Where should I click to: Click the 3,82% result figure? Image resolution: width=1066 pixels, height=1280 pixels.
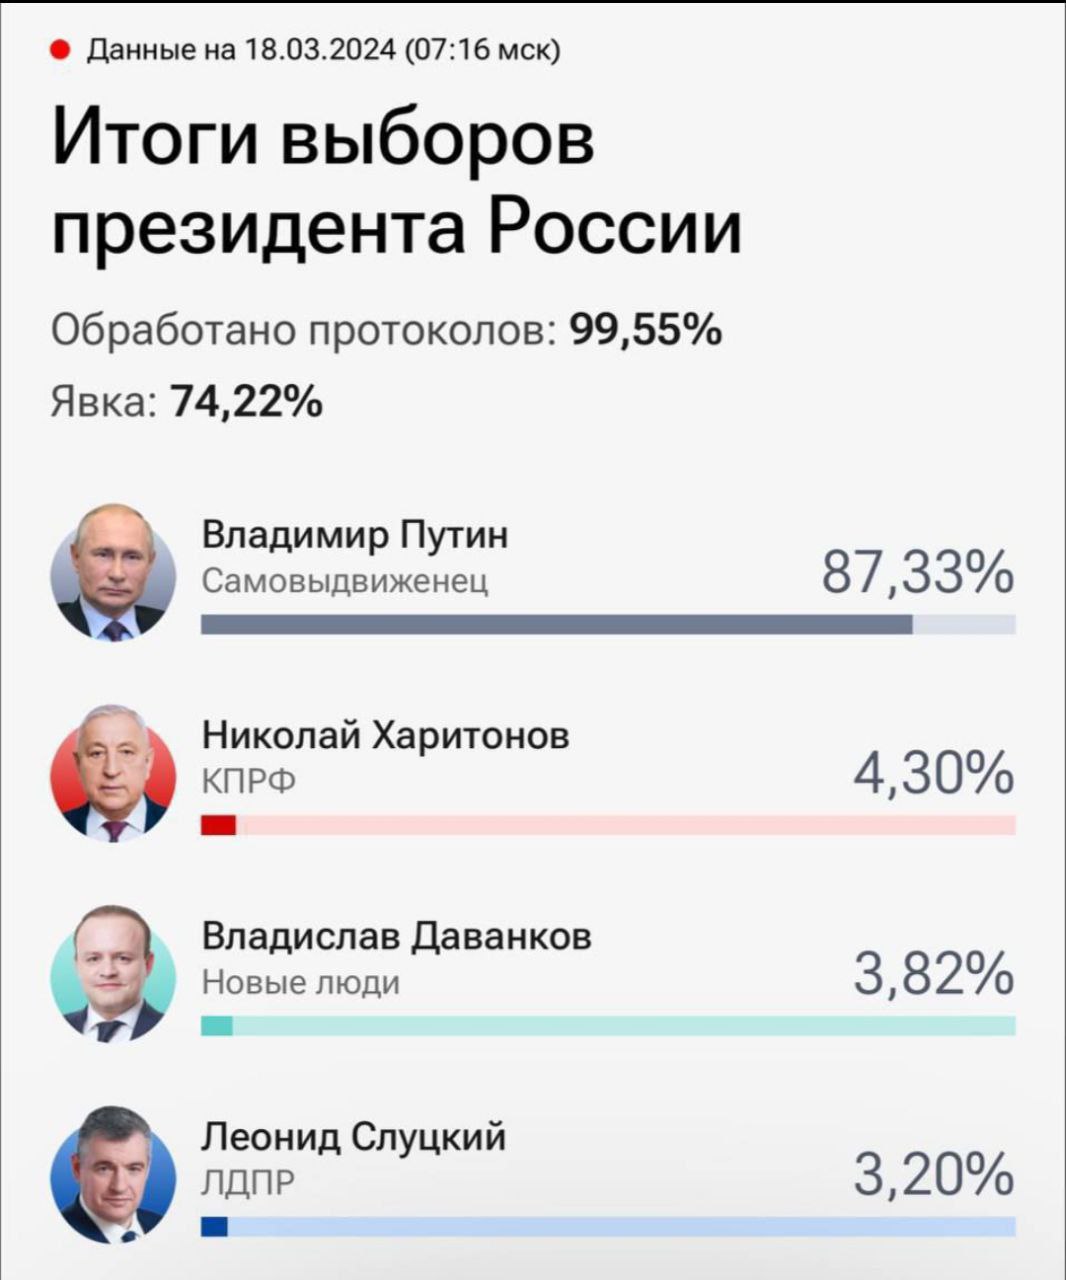point(933,975)
